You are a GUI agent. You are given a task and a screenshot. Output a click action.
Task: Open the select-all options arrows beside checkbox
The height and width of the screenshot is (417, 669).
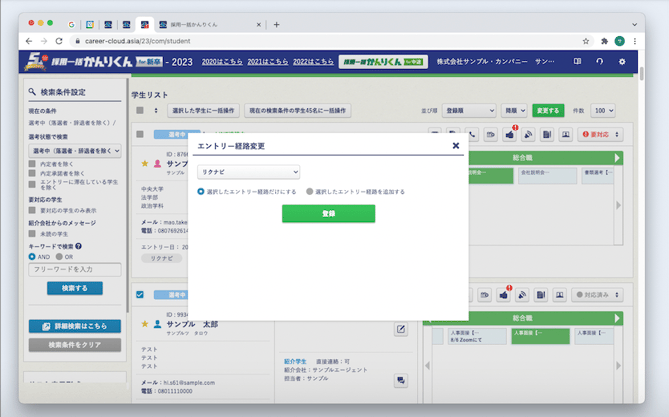[156, 111]
